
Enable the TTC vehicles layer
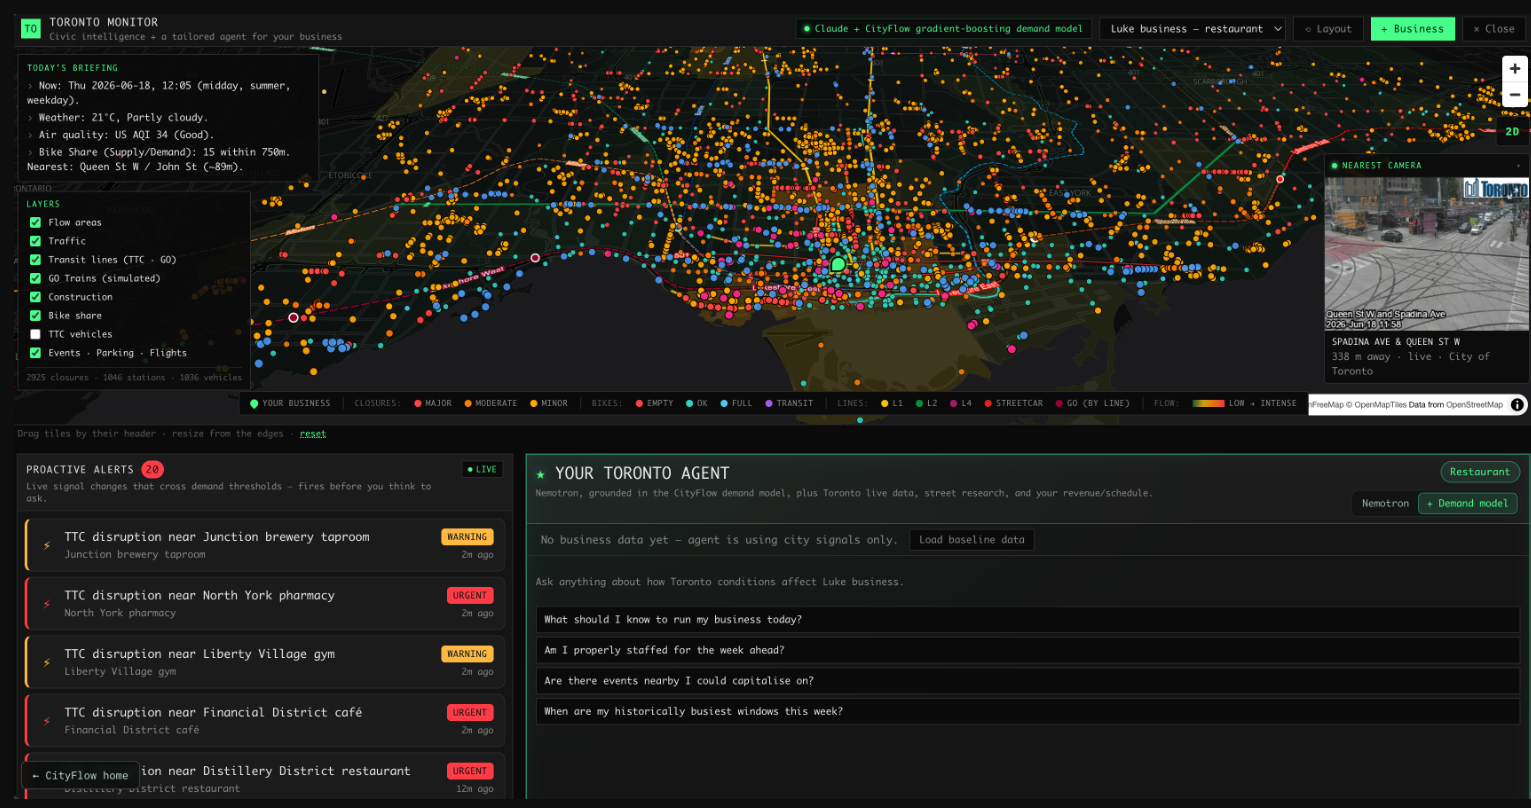[36, 334]
